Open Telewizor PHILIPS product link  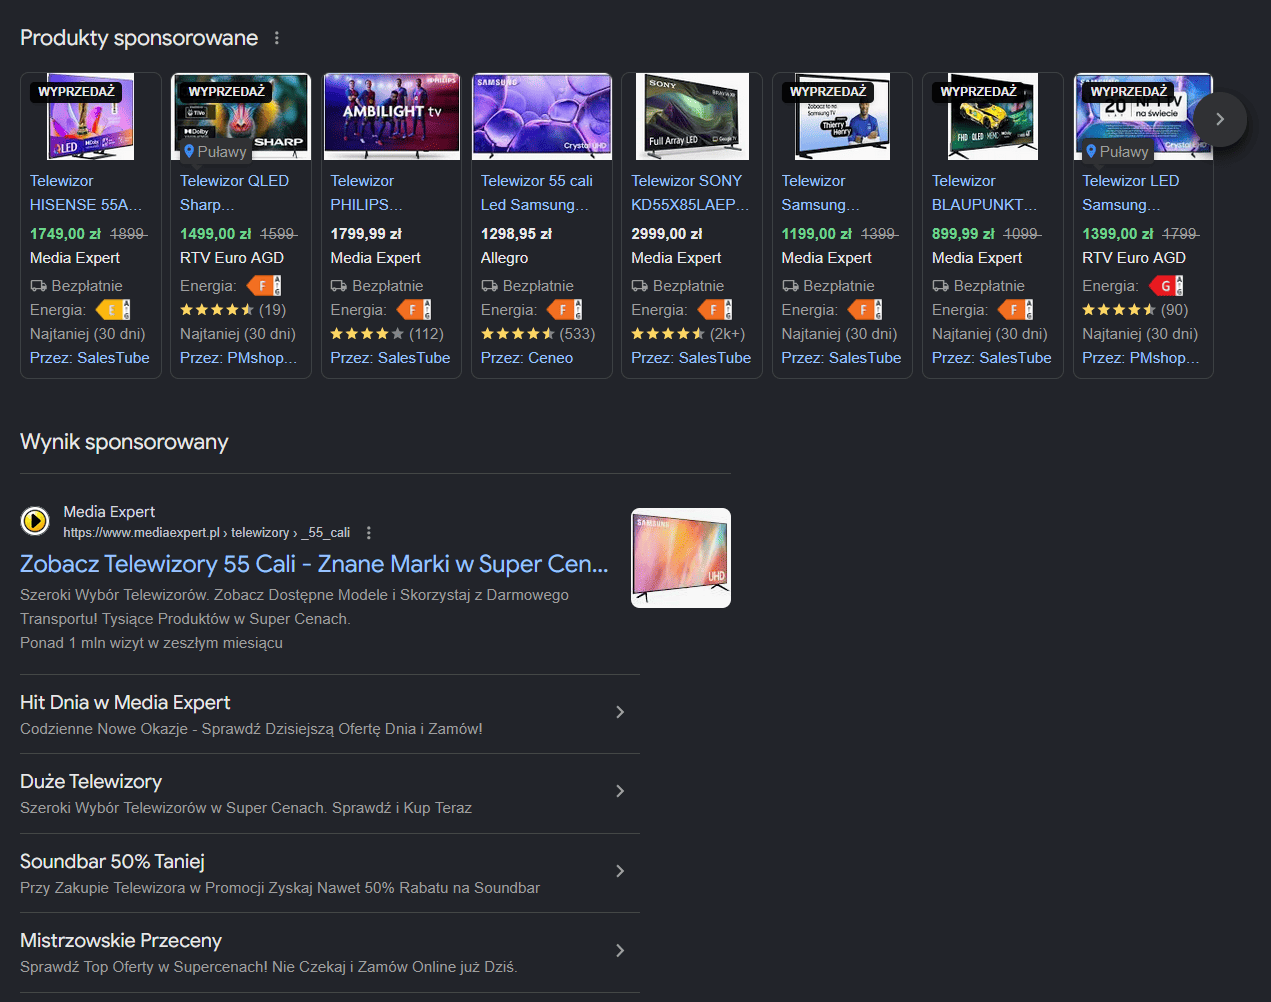click(366, 193)
